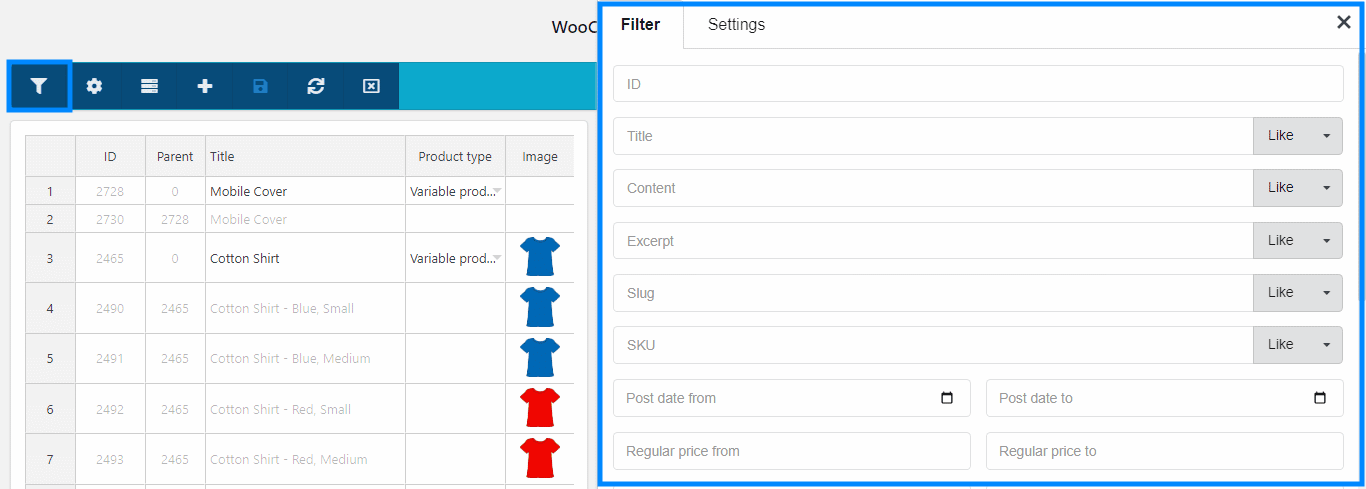The width and height of the screenshot is (1366, 489).
Task: Focus the Title filter field
Action: point(933,136)
